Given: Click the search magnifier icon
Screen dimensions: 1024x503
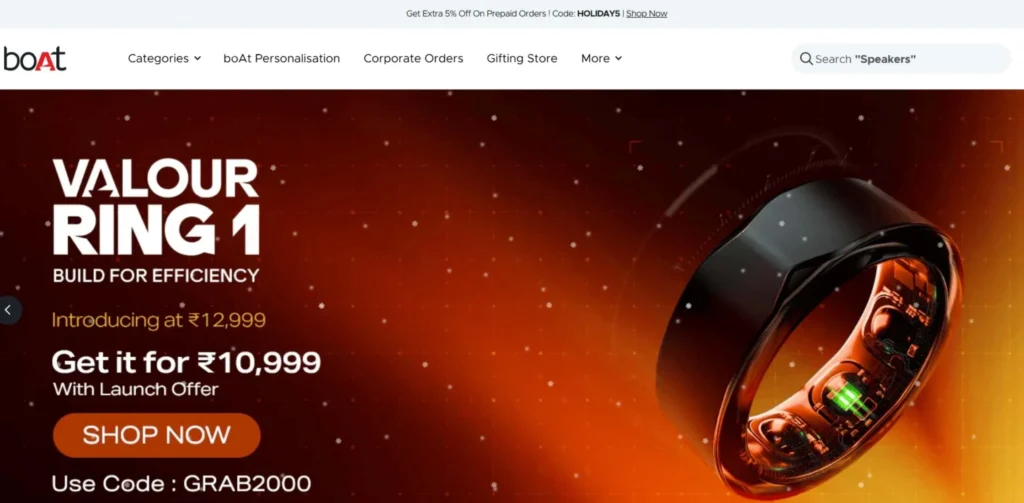Looking at the screenshot, I should tap(806, 59).
